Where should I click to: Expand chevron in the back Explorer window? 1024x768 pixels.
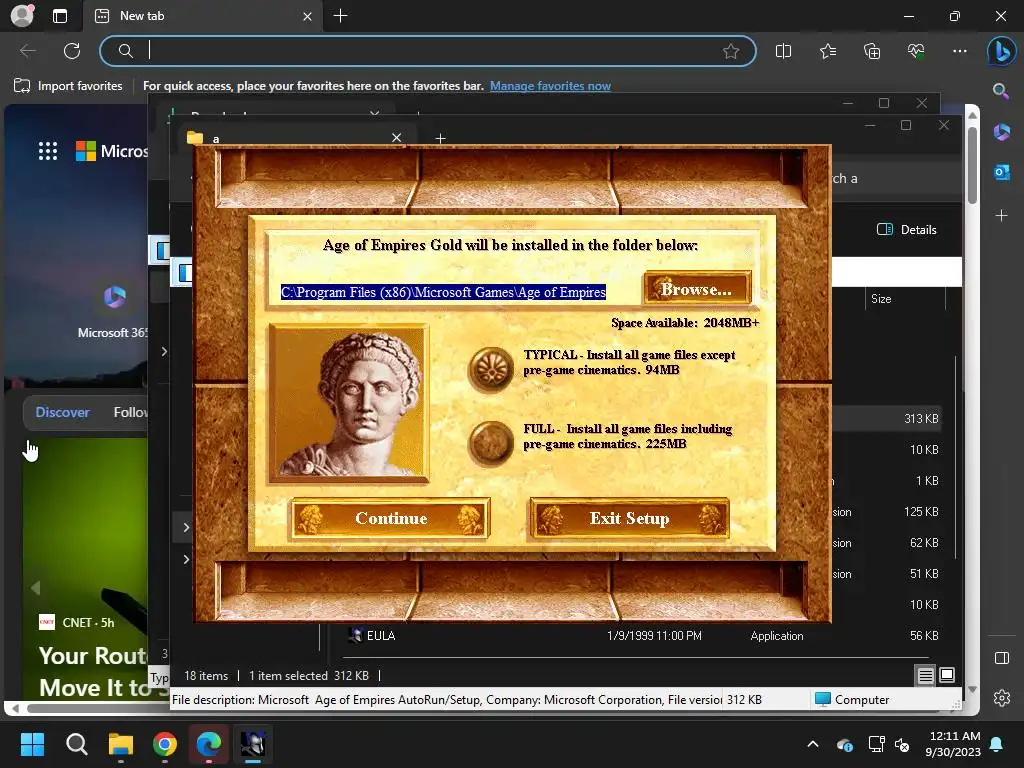click(x=164, y=351)
